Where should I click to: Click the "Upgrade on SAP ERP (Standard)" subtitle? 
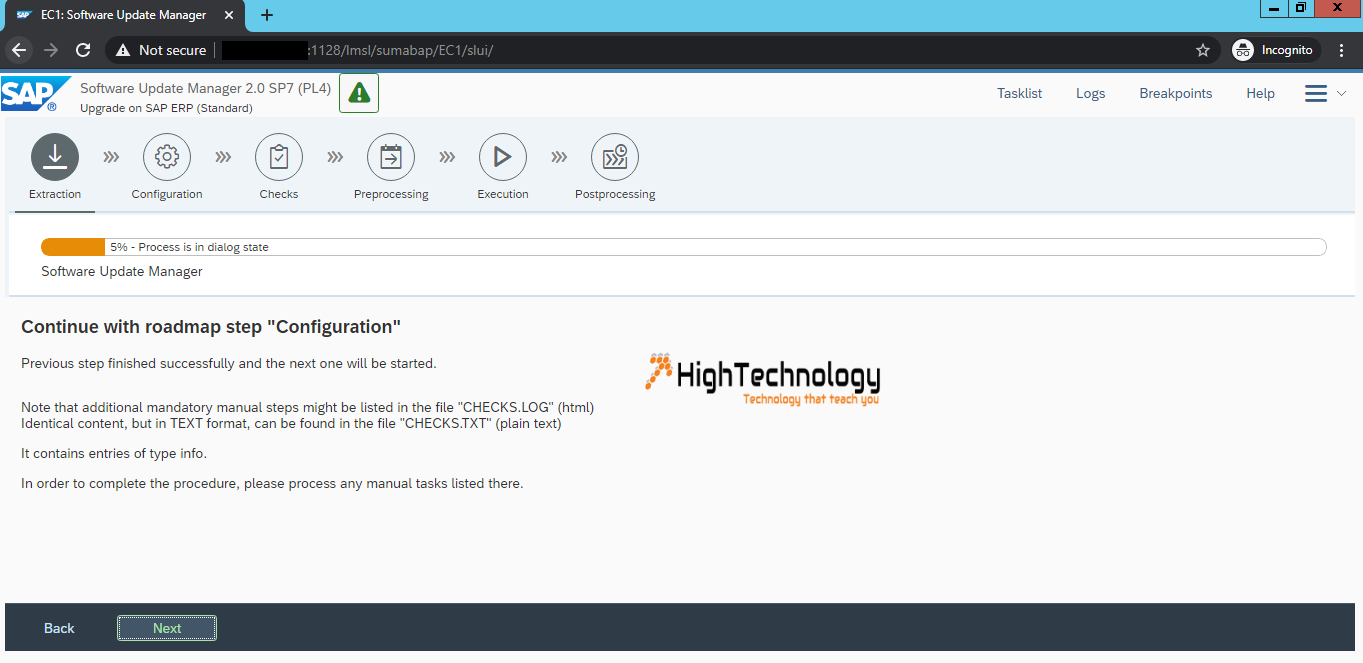click(166, 108)
